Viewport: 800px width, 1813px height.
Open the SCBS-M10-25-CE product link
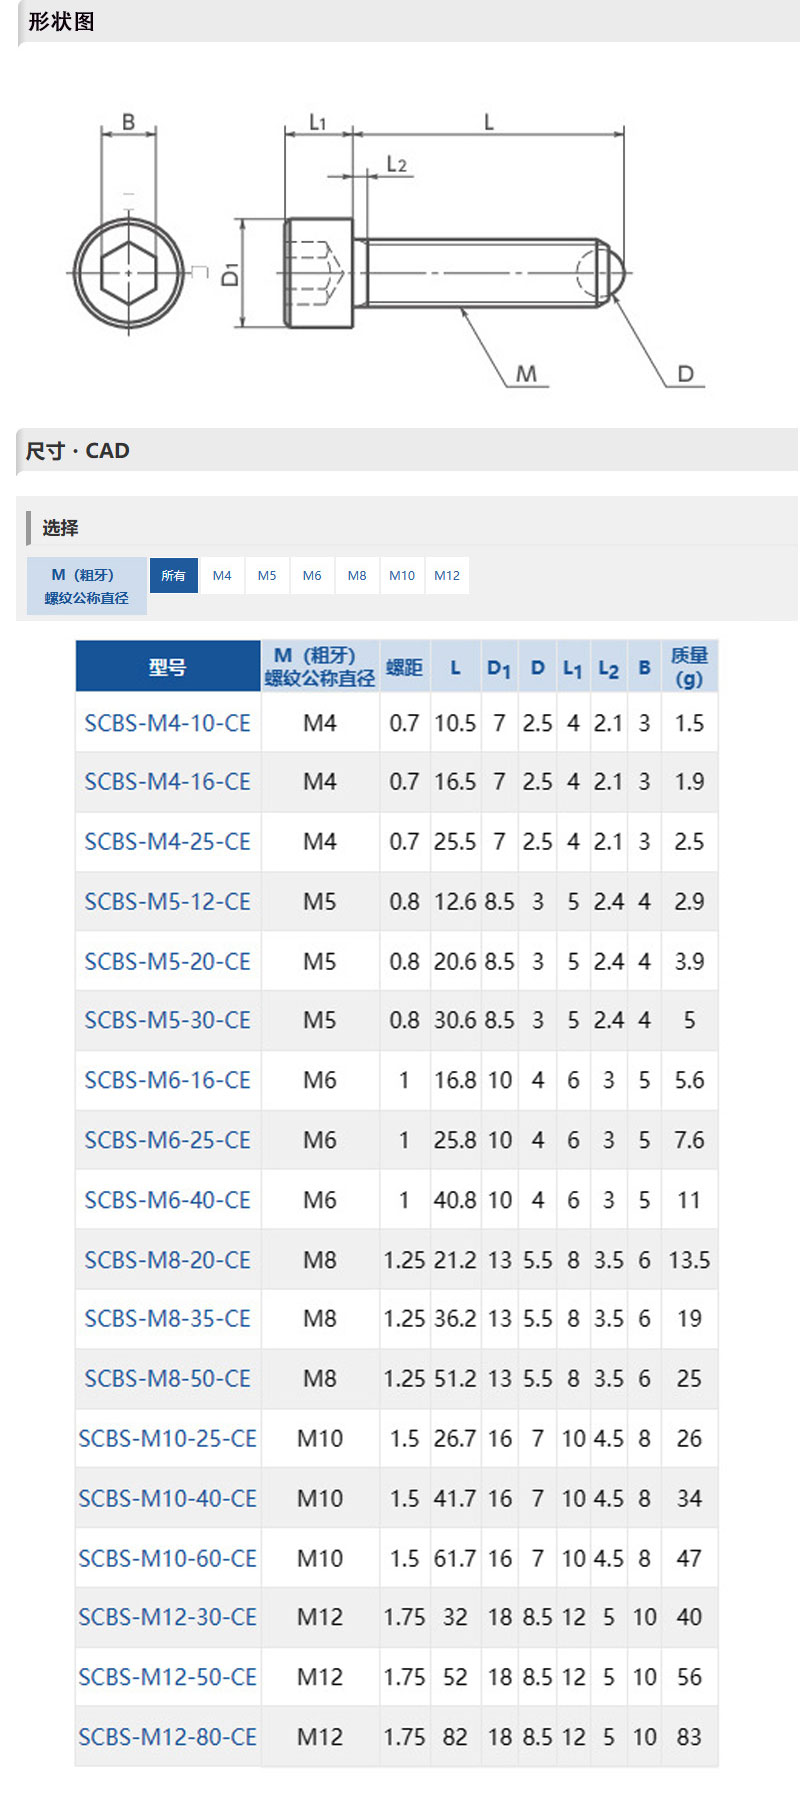(x=168, y=1439)
